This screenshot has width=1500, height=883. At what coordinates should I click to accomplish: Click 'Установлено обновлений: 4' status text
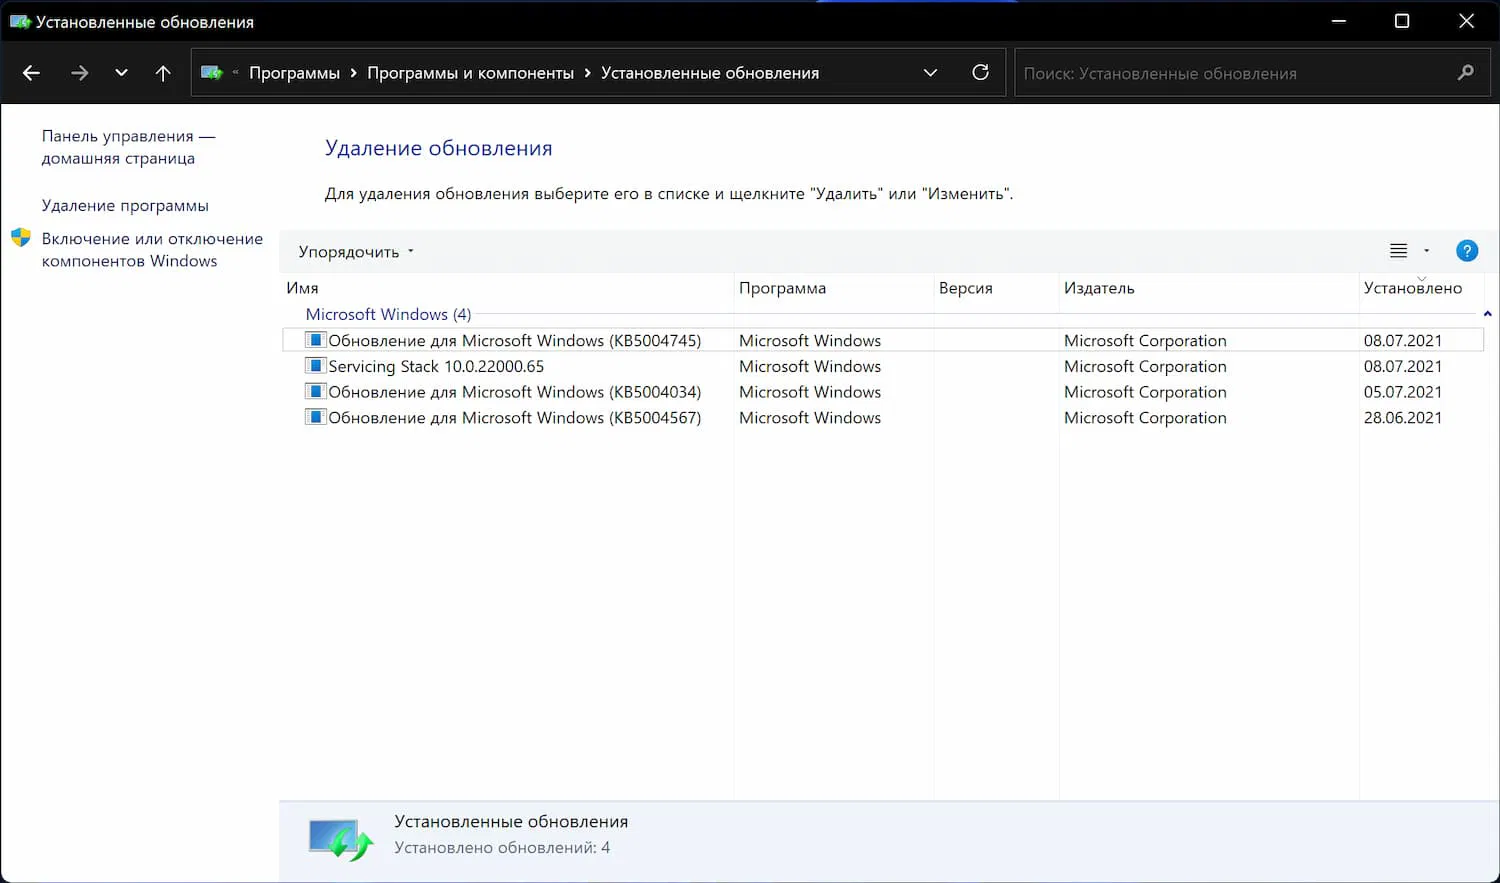(x=502, y=848)
